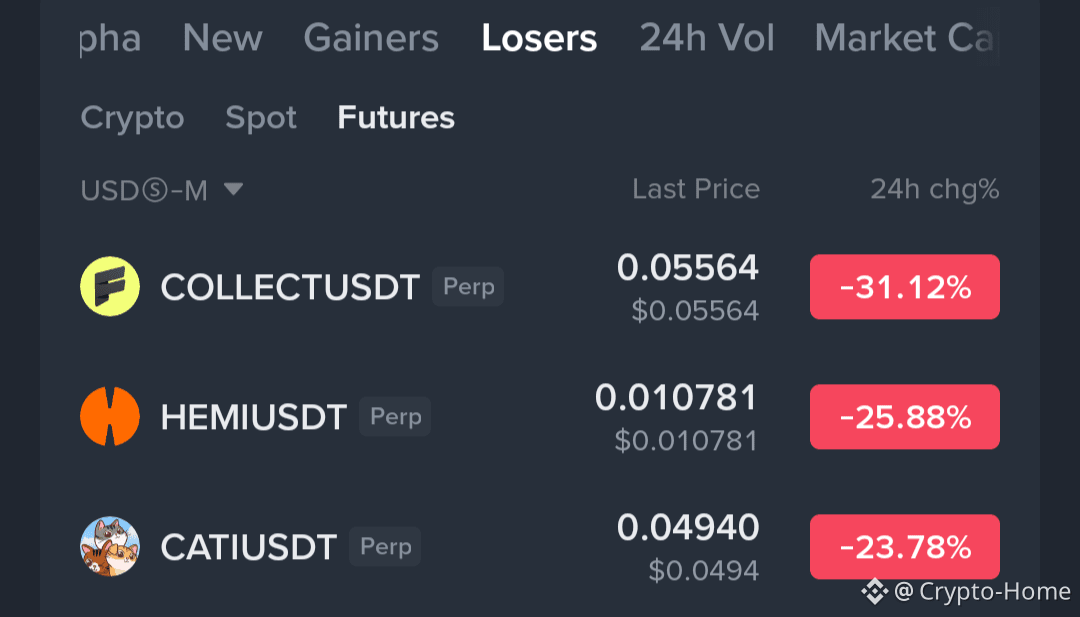Click the -25.88% red change badge
1080x617 pixels.
point(904,417)
